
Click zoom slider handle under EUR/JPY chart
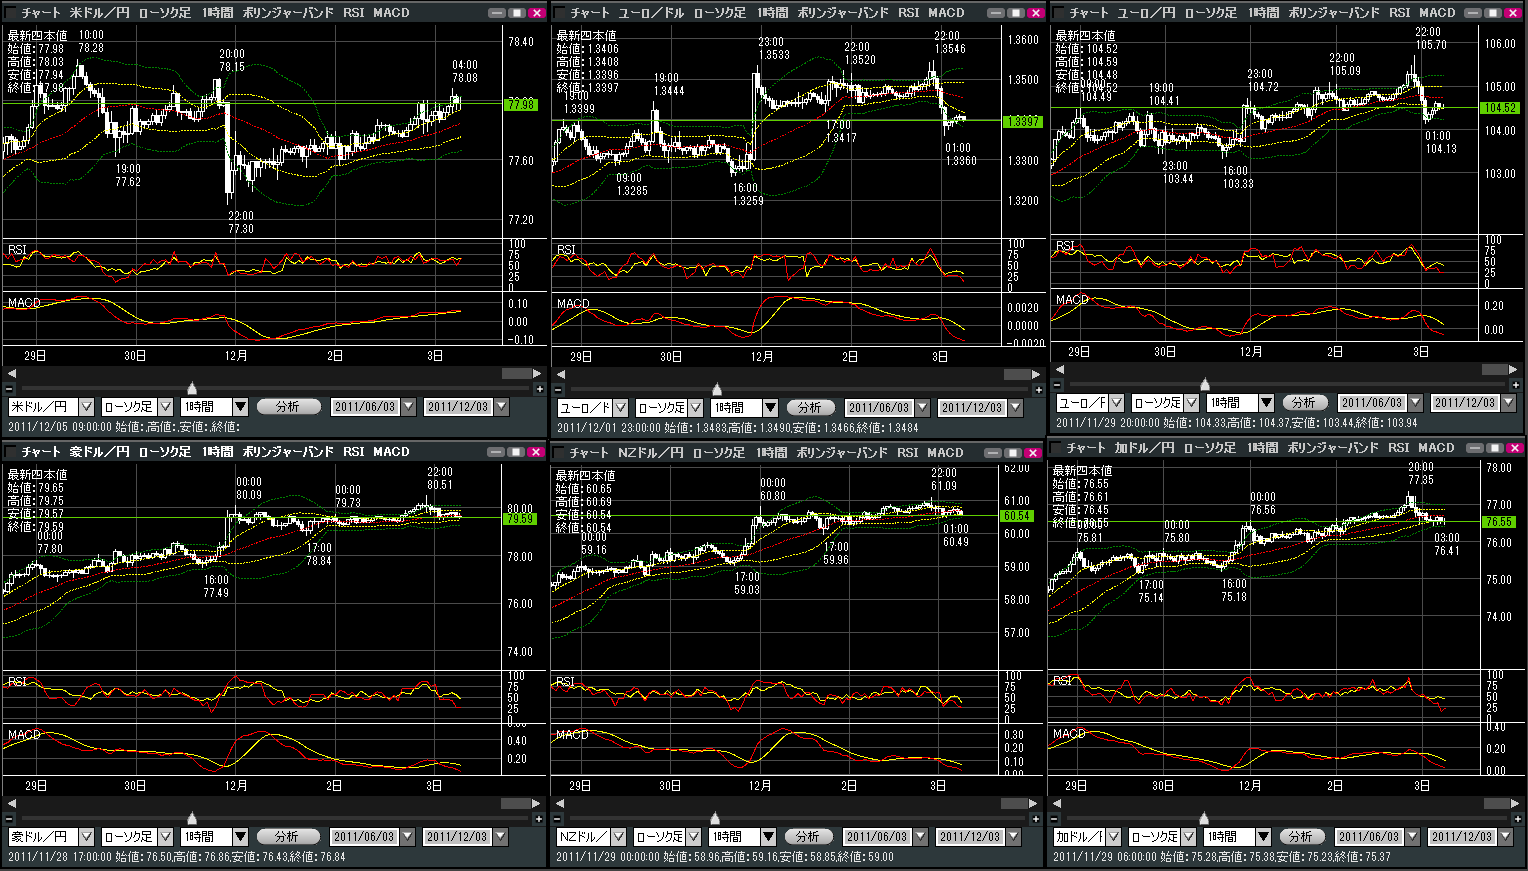tap(1205, 384)
